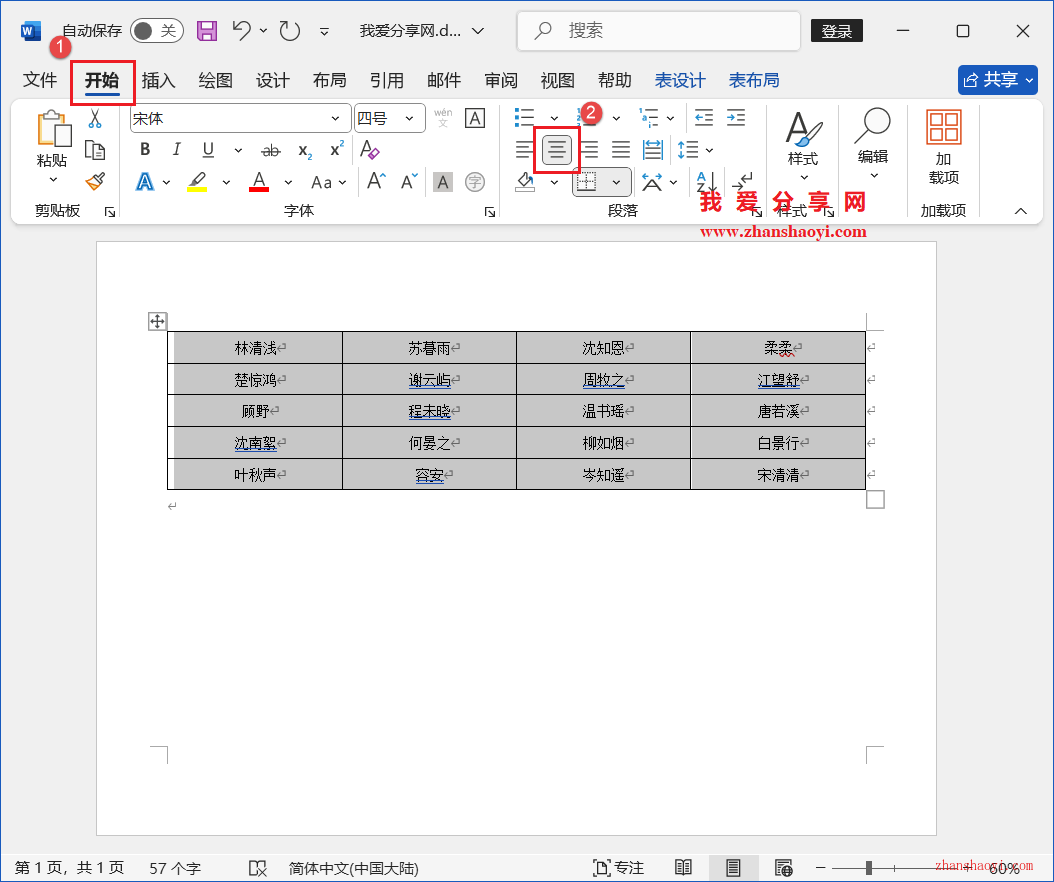Click the zoom slider handle
1054x882 pixels.
pos(868,868)
